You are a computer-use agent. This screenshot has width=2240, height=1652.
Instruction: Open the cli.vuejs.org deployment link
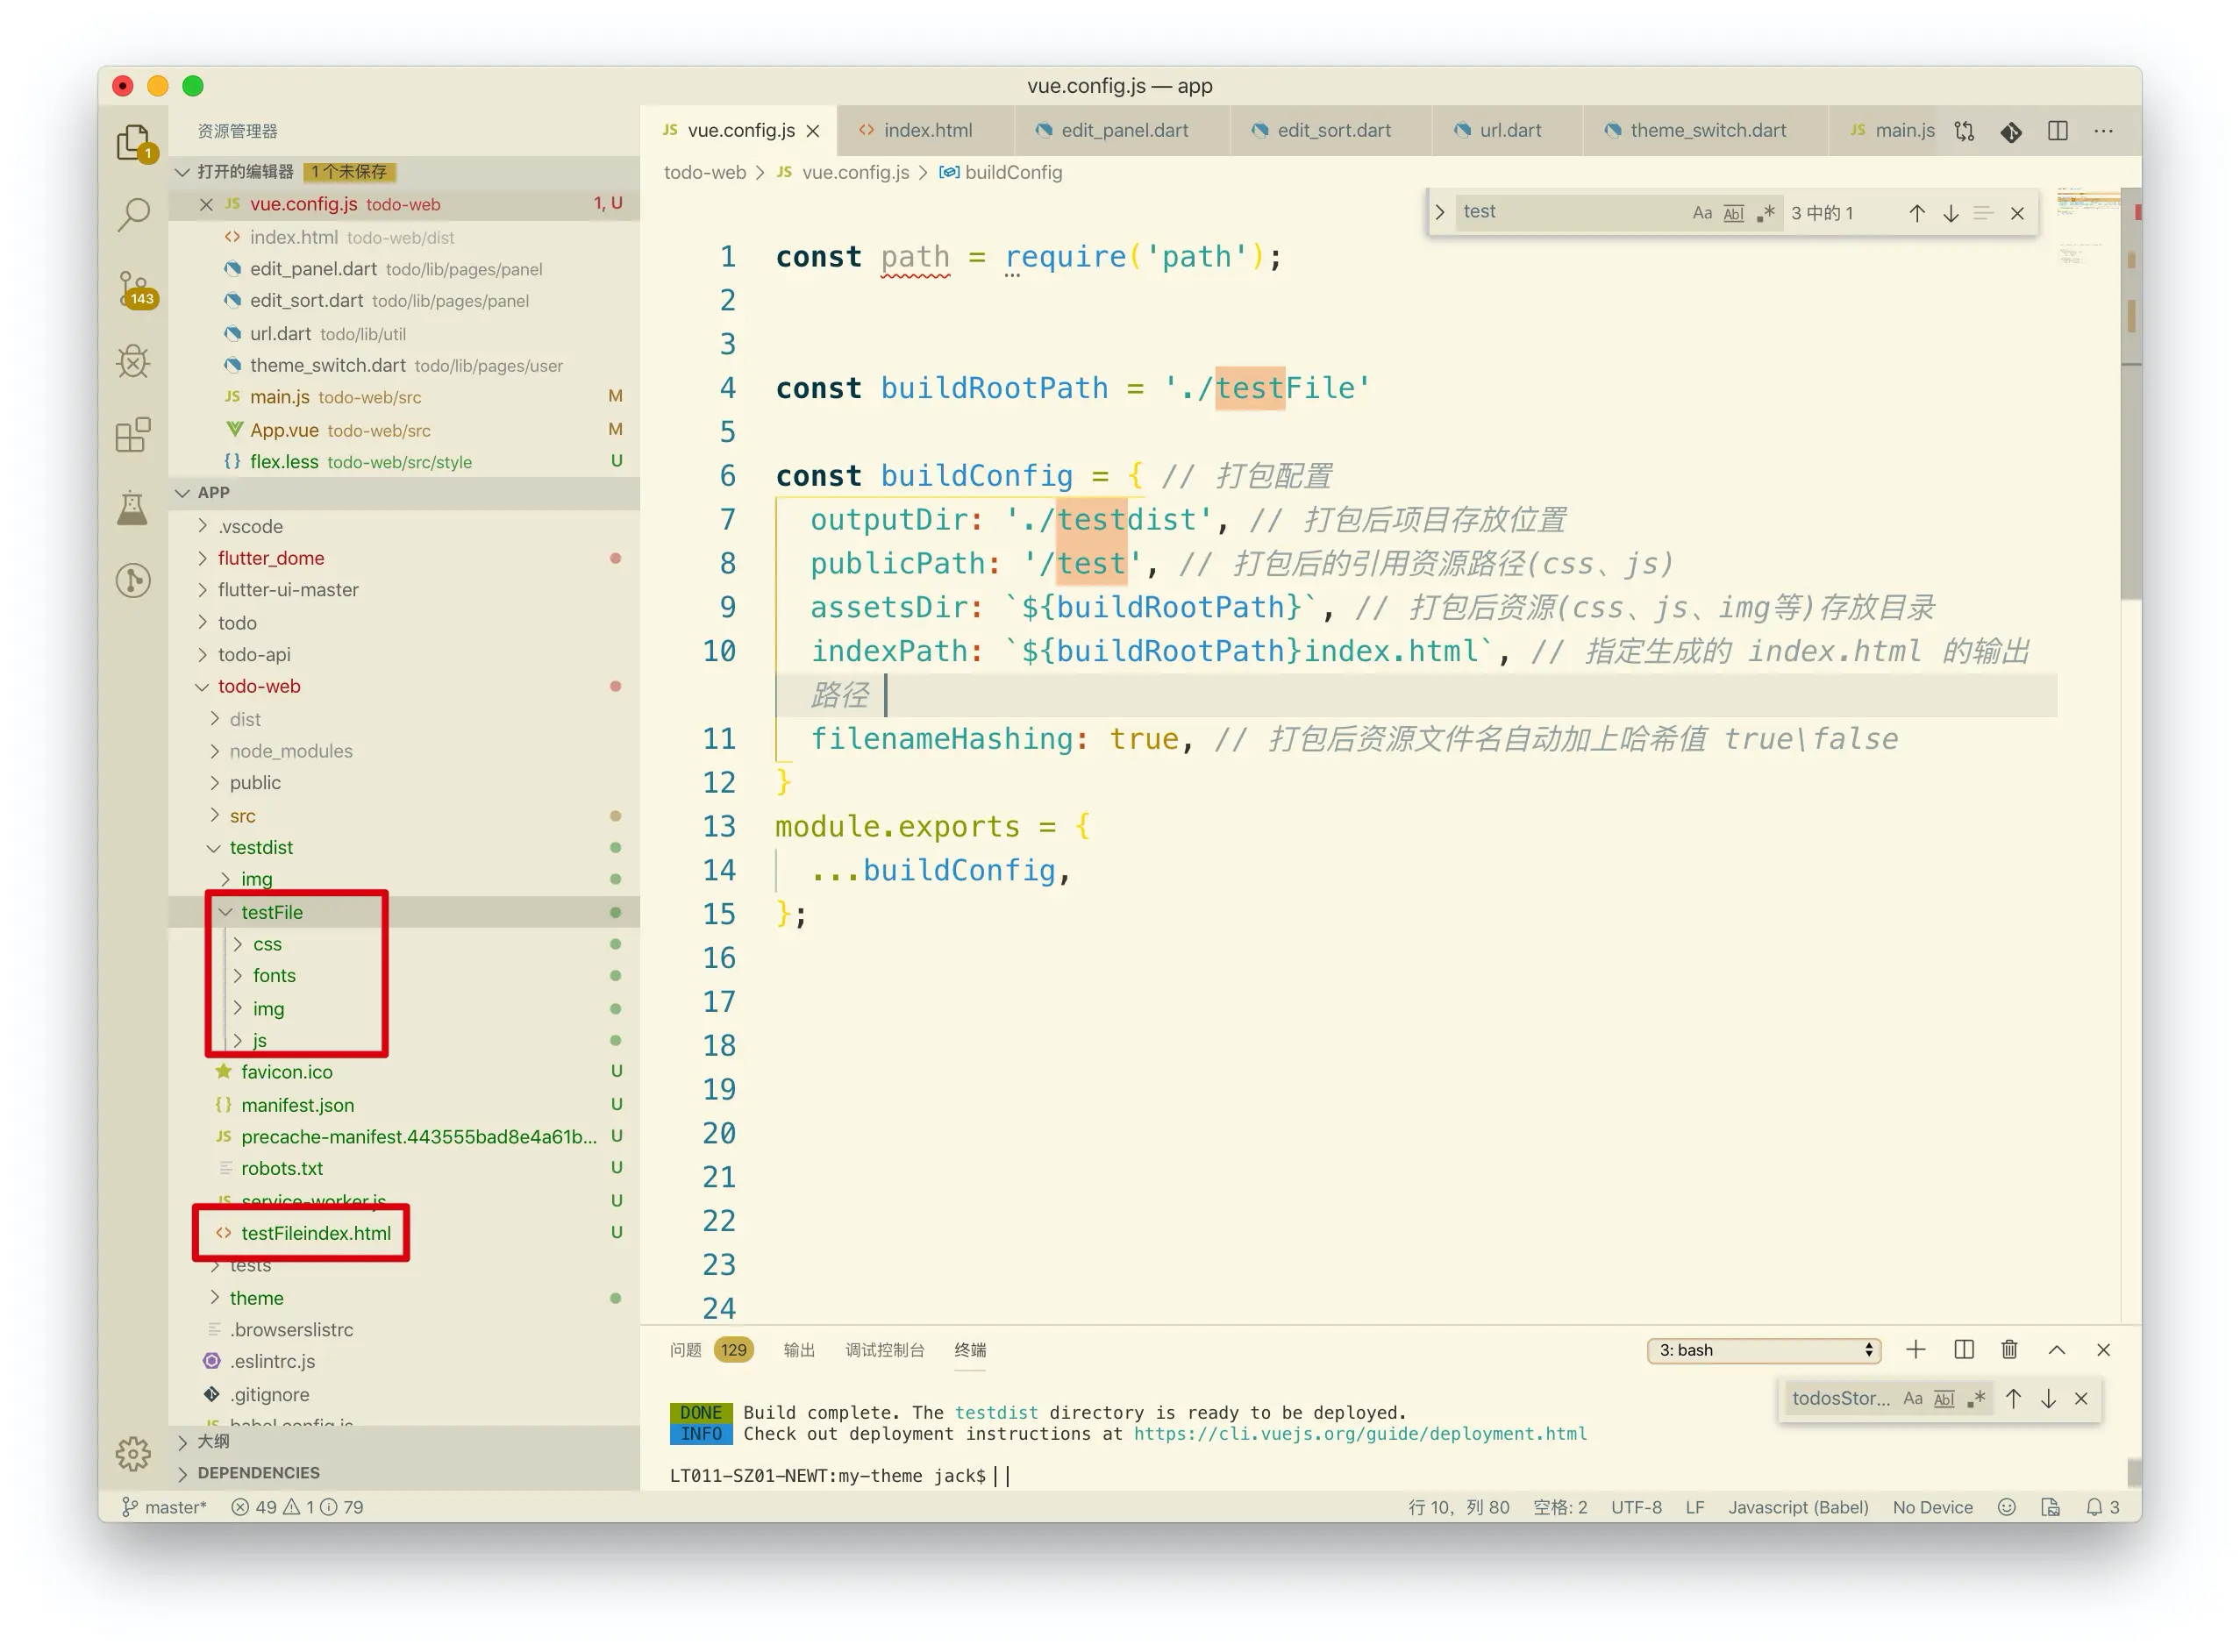click(x=1359, y=1434)
